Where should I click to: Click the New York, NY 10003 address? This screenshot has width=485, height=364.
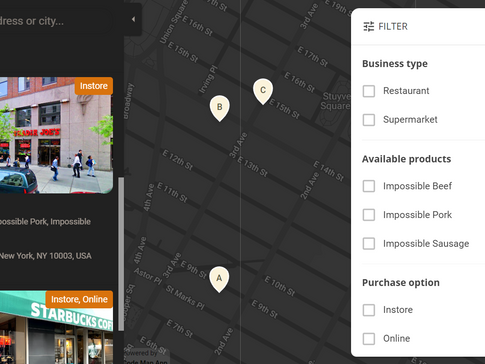click(x=46, y=256)
